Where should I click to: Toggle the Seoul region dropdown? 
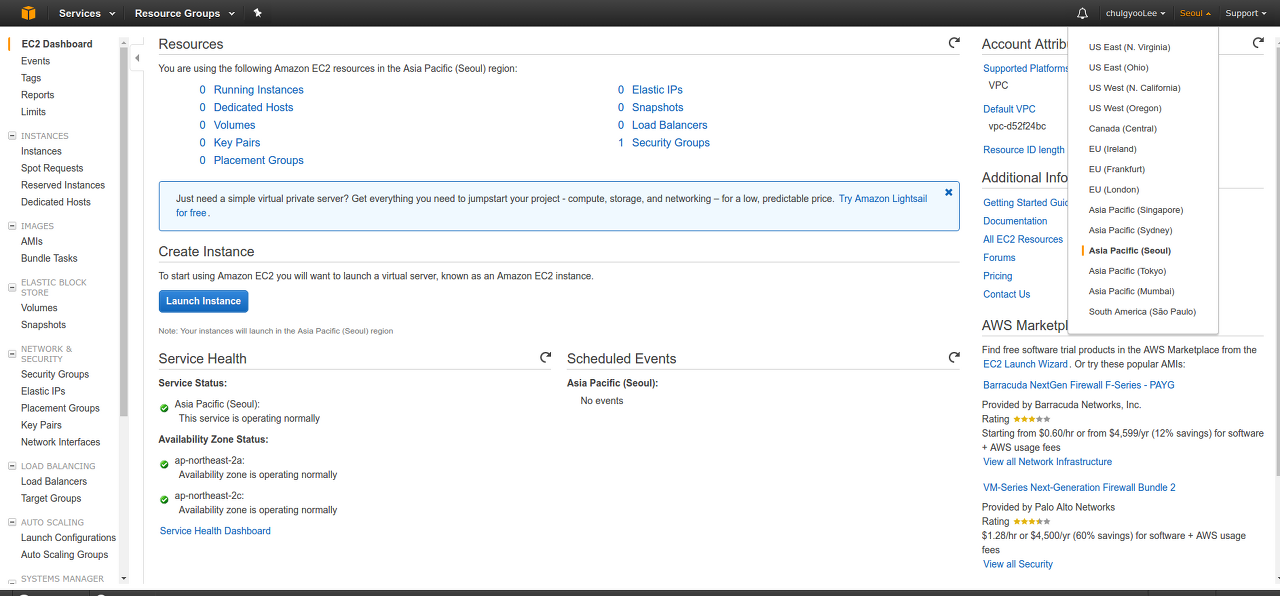pyautogui.click(x=1195, y=13)
